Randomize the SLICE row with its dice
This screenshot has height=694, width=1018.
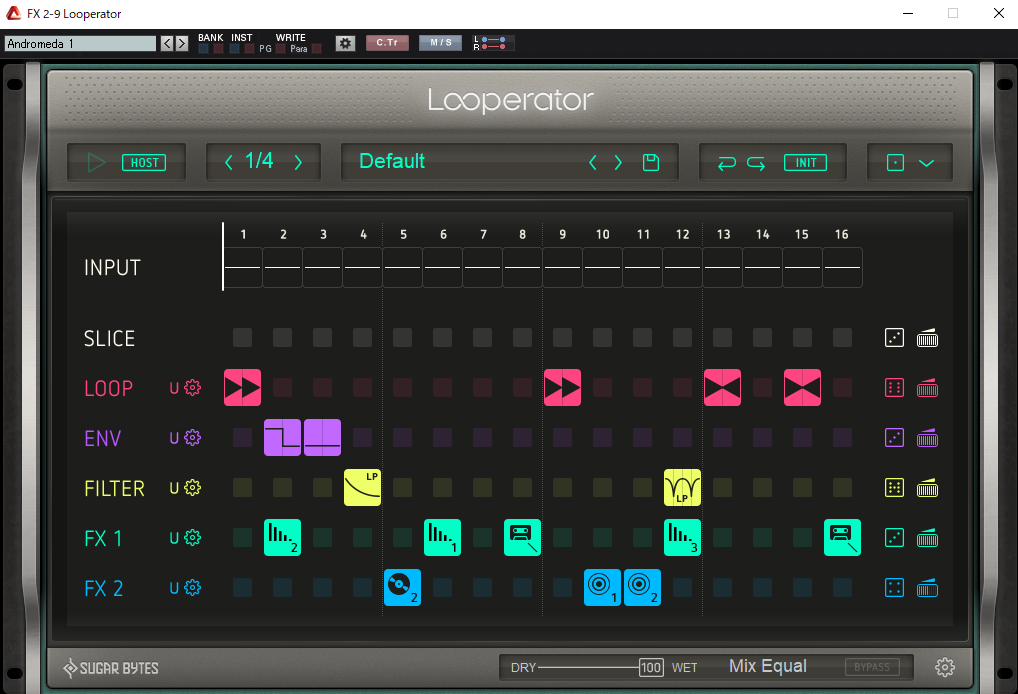click(x=895, y=338)
